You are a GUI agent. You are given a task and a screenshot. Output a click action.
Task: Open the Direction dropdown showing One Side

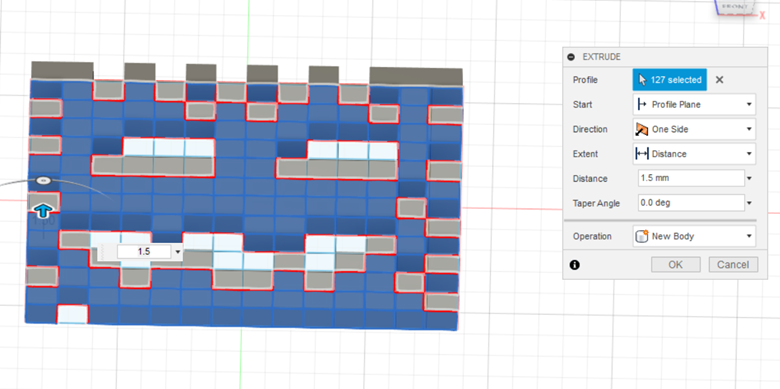[x=694, y=129]
